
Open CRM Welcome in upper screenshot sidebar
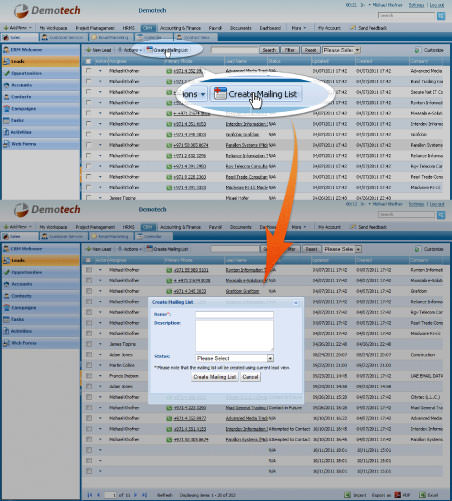(x=41, y=50)
